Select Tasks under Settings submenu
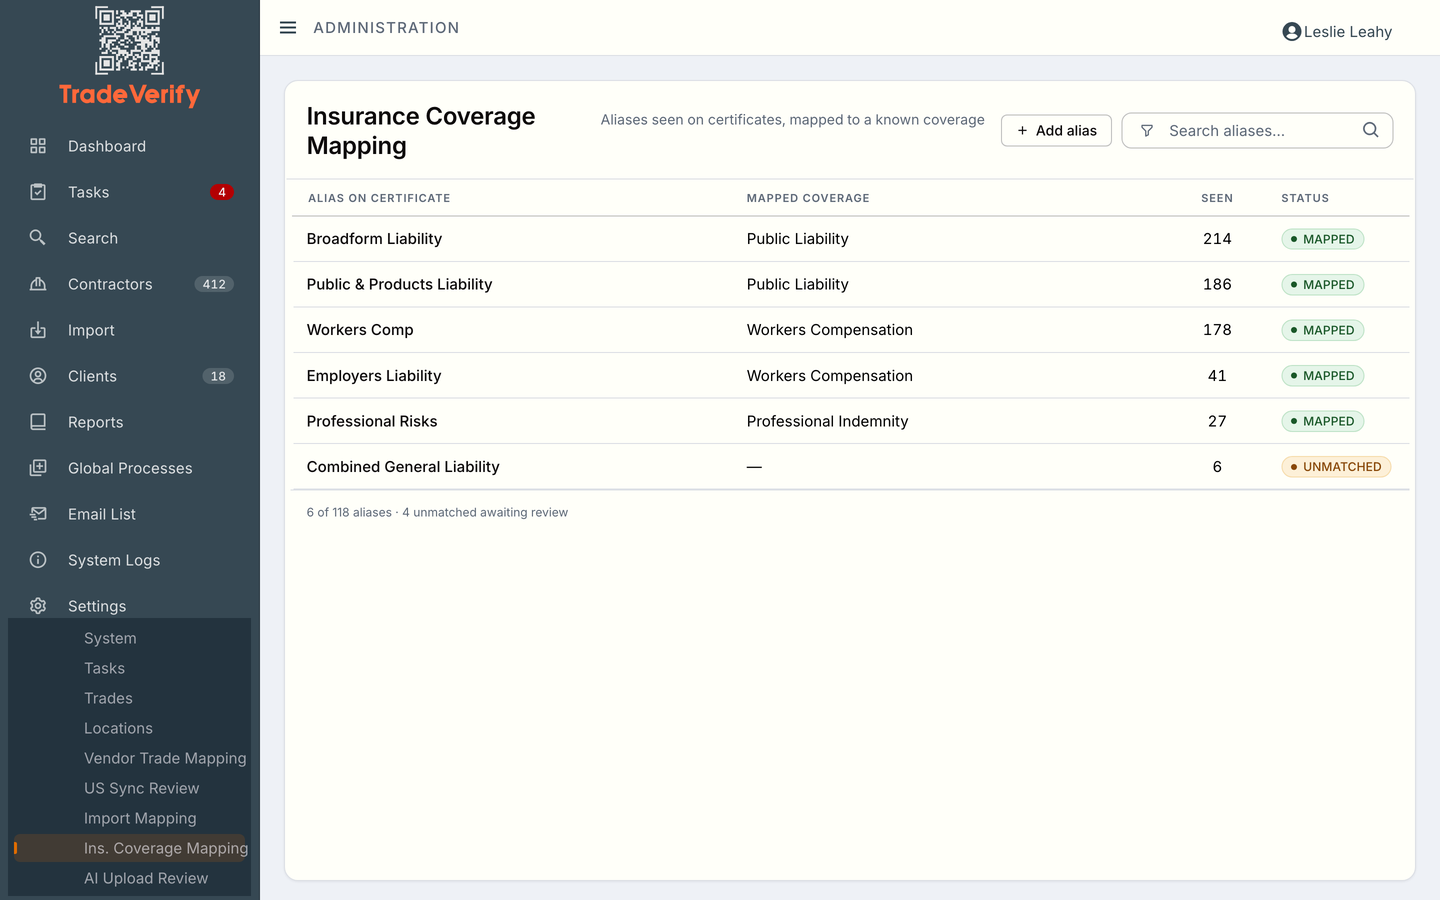1440x900 pixels. point(104,668)
